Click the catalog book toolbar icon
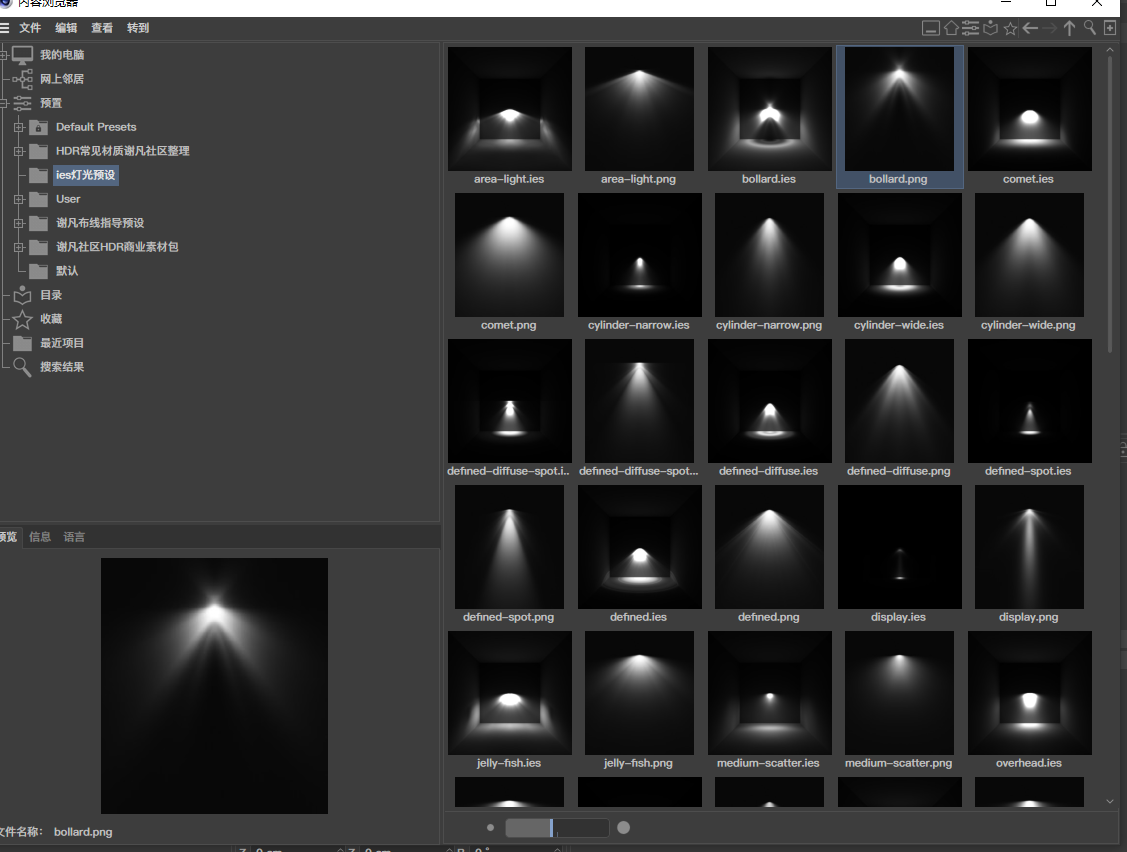The height and width of the screenshot is (852, 1127). click(x=990, y=28)
